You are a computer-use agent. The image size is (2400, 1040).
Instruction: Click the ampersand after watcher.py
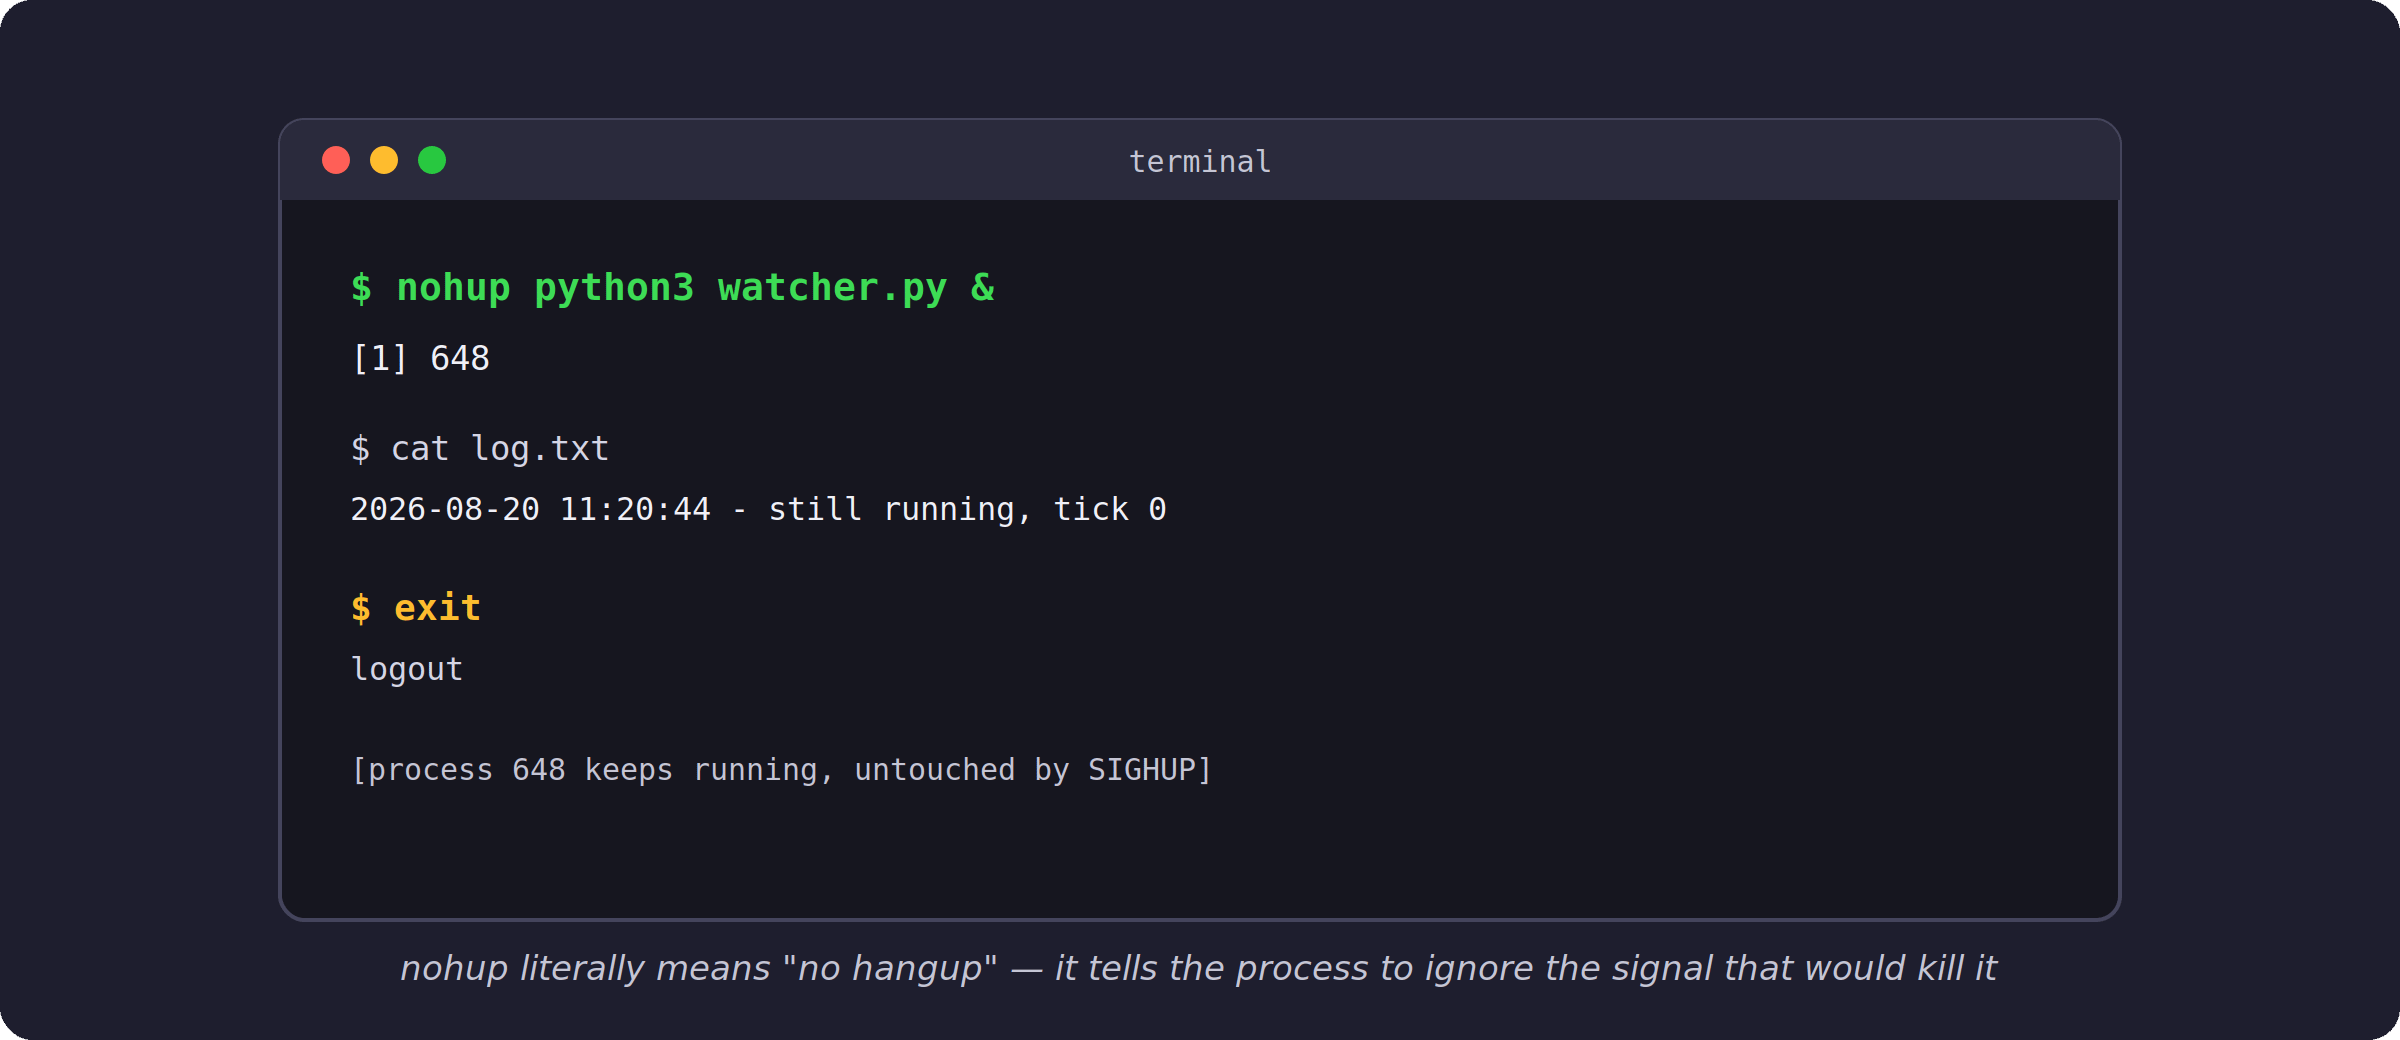tap(983, 288)
